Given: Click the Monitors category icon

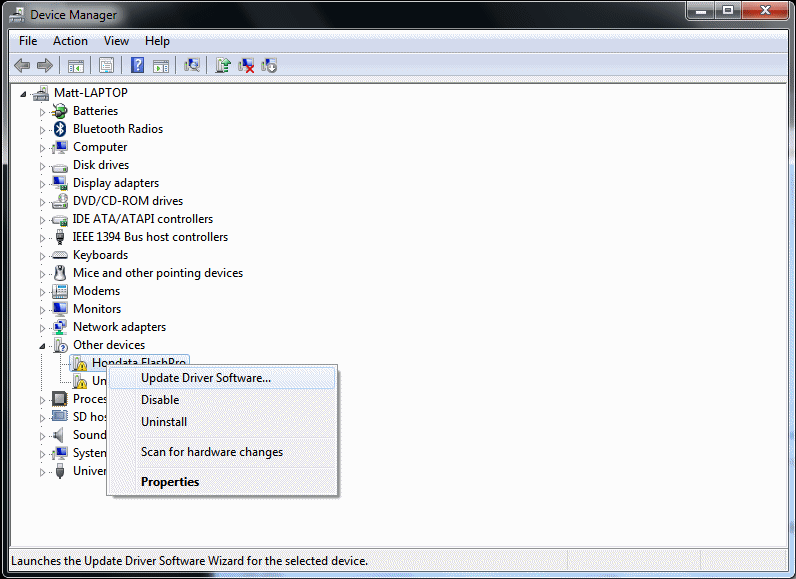Looking at the screenshot, I should click(60, 309).
